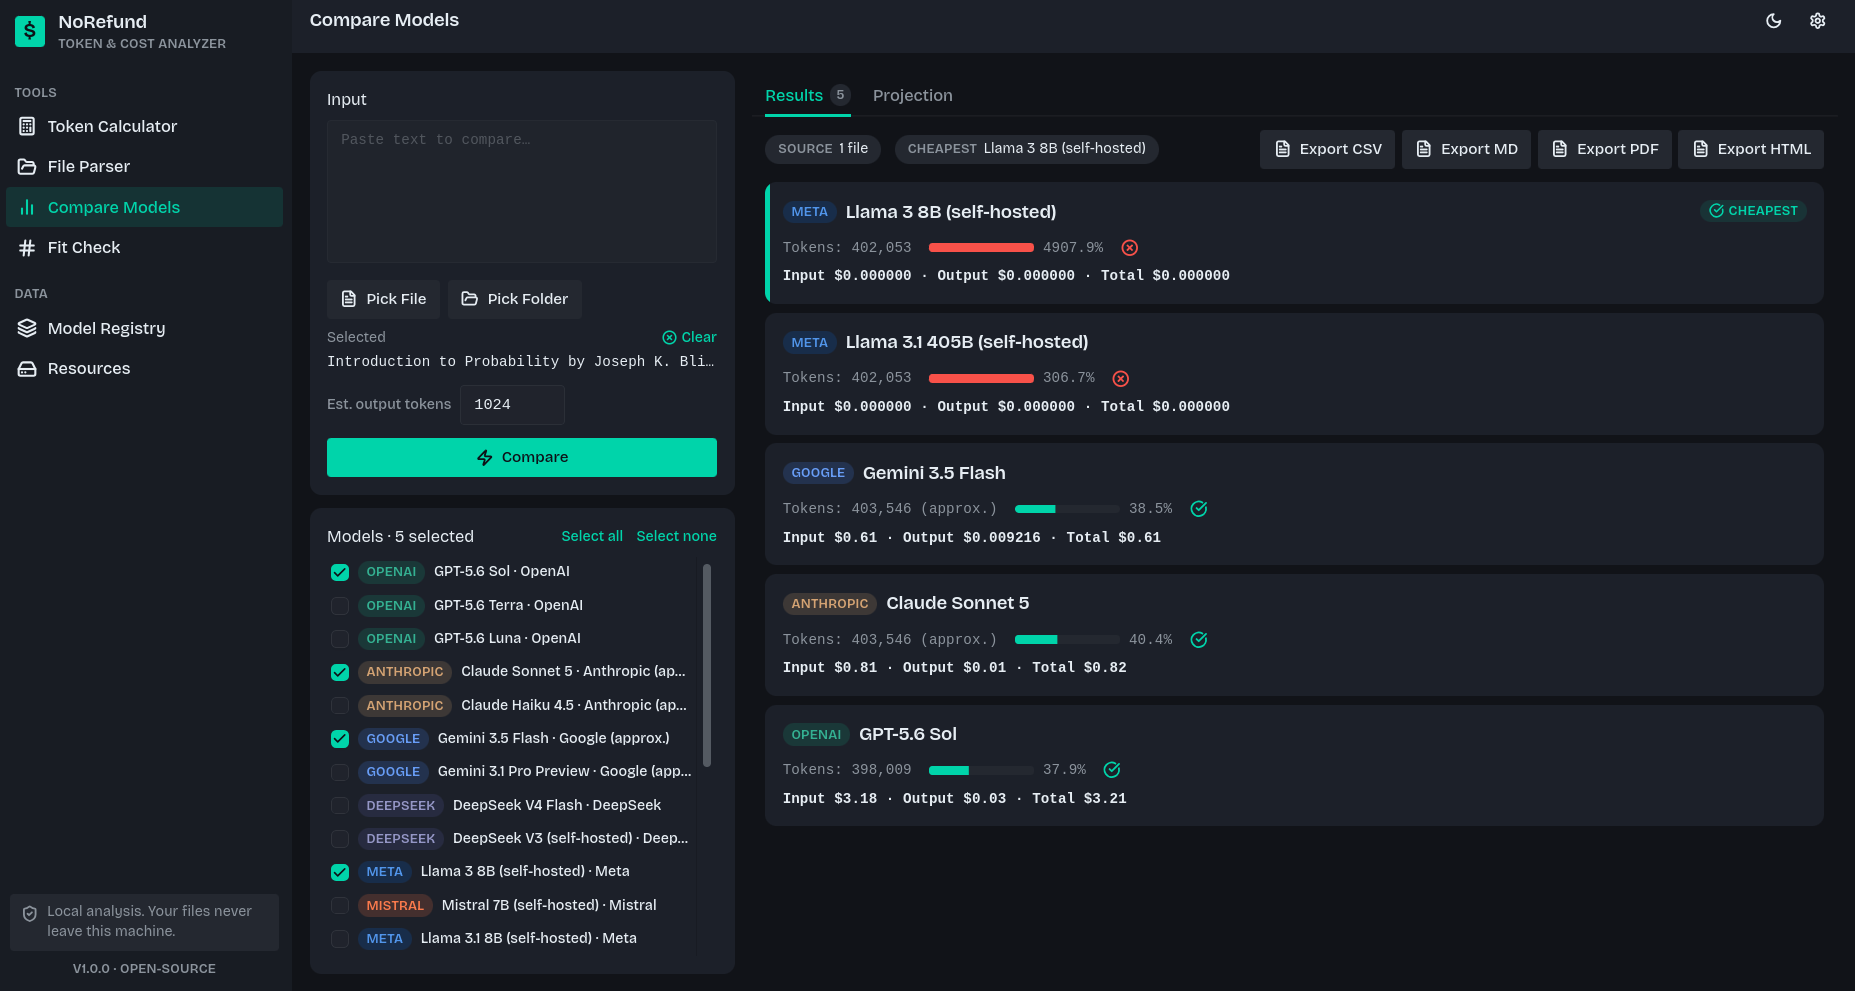Click V1.0.0 · OPEN-SOURCE version text

[144, 969]
